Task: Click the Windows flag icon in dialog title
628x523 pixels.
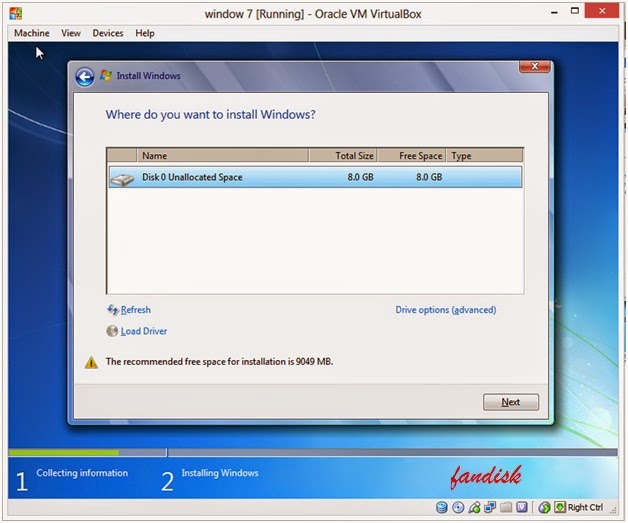Action: click(x=106, y=75)
